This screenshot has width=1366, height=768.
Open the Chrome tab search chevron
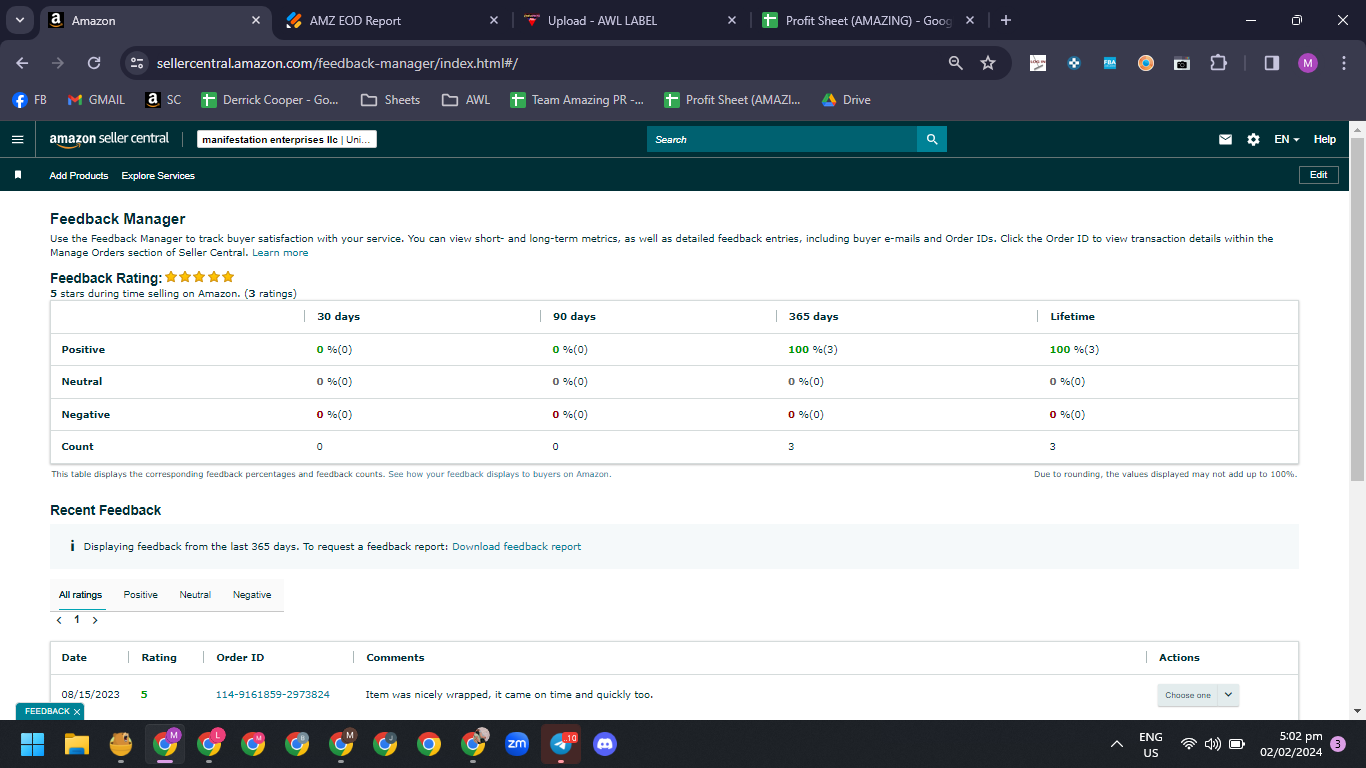pos(19,20)
